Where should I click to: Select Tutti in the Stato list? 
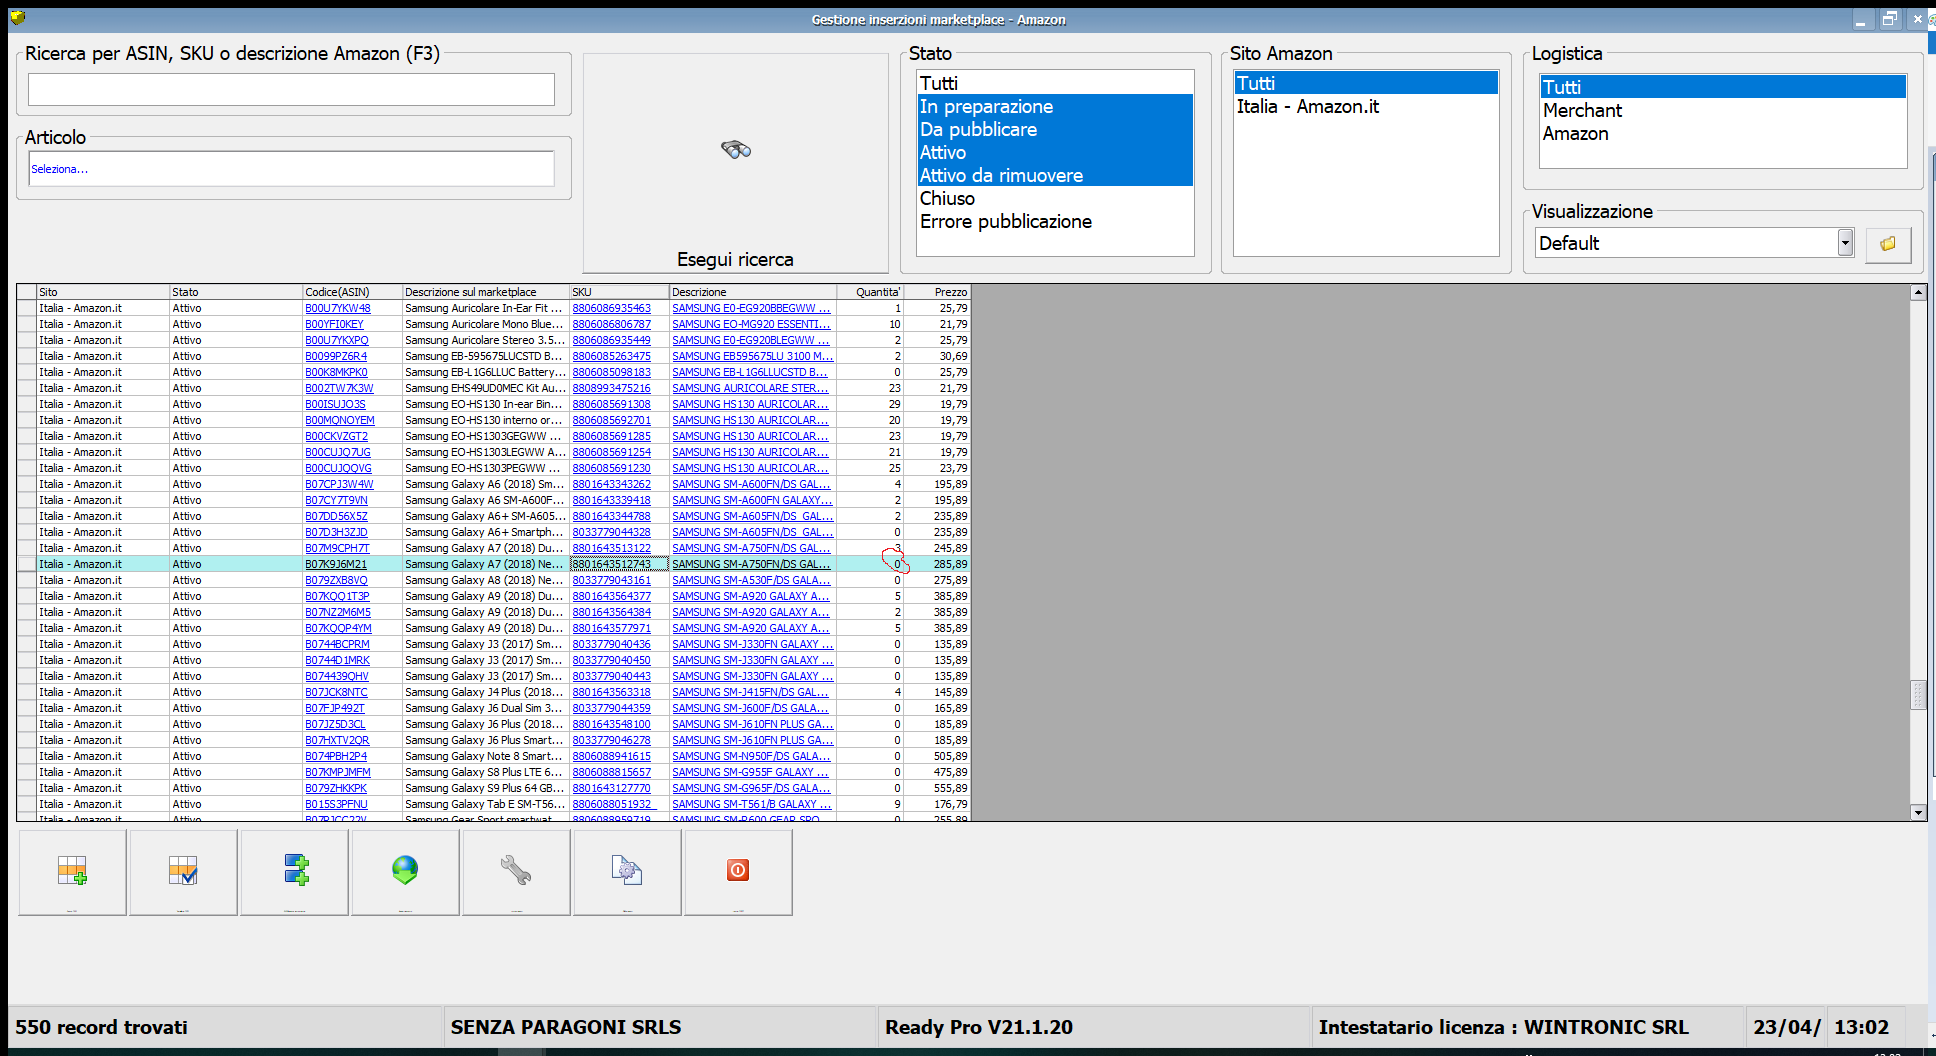[1055, 83]
